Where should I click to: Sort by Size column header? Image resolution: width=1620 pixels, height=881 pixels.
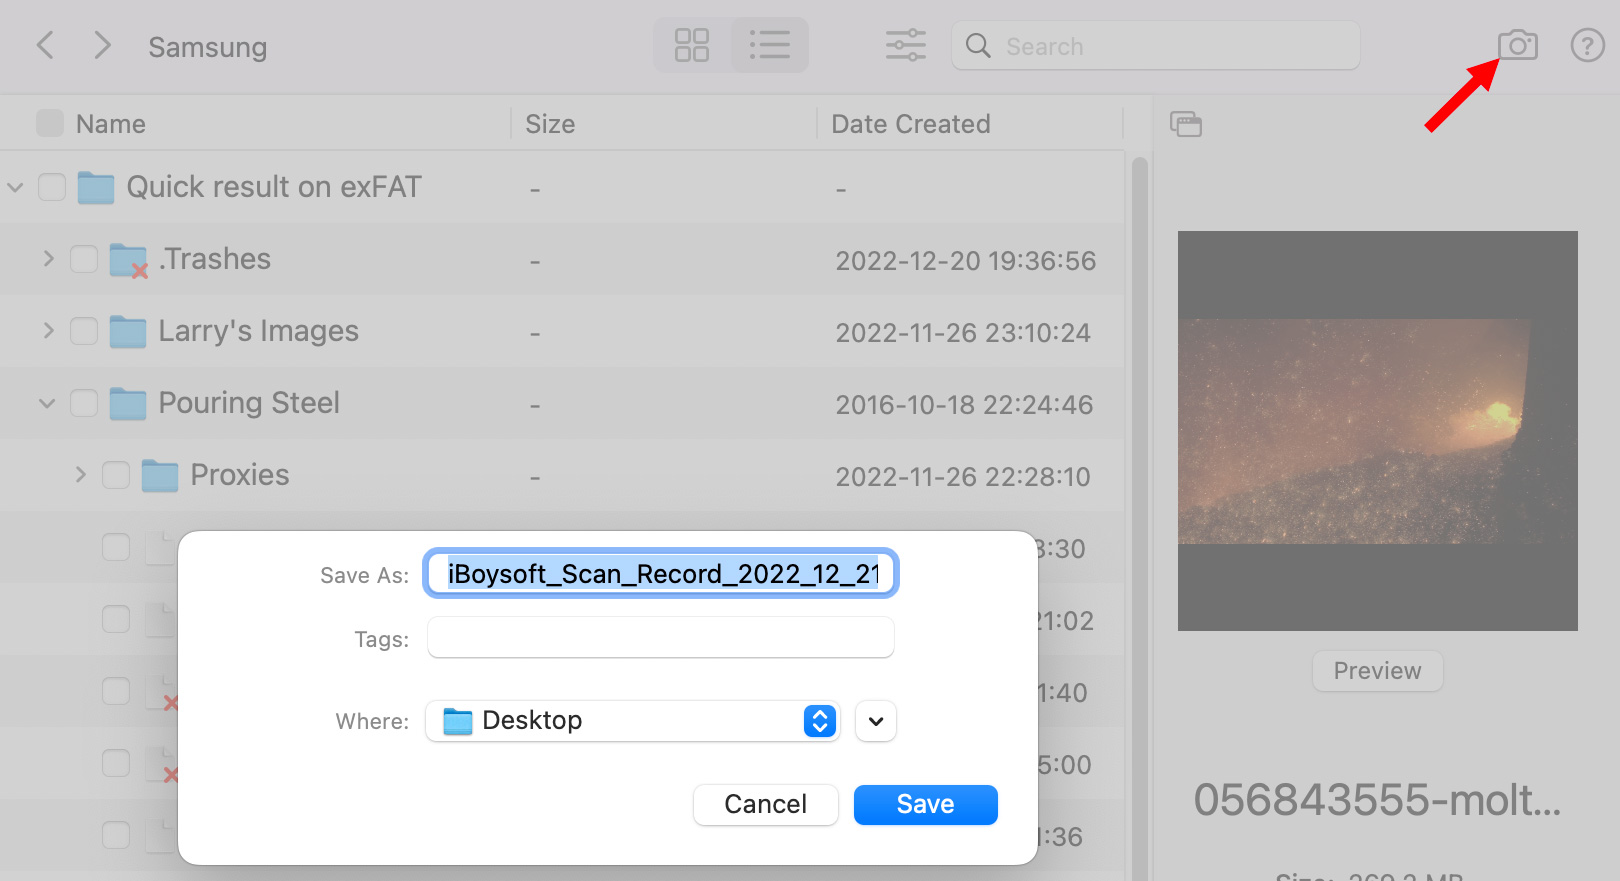pyautogui.click(x=550, y=124)
